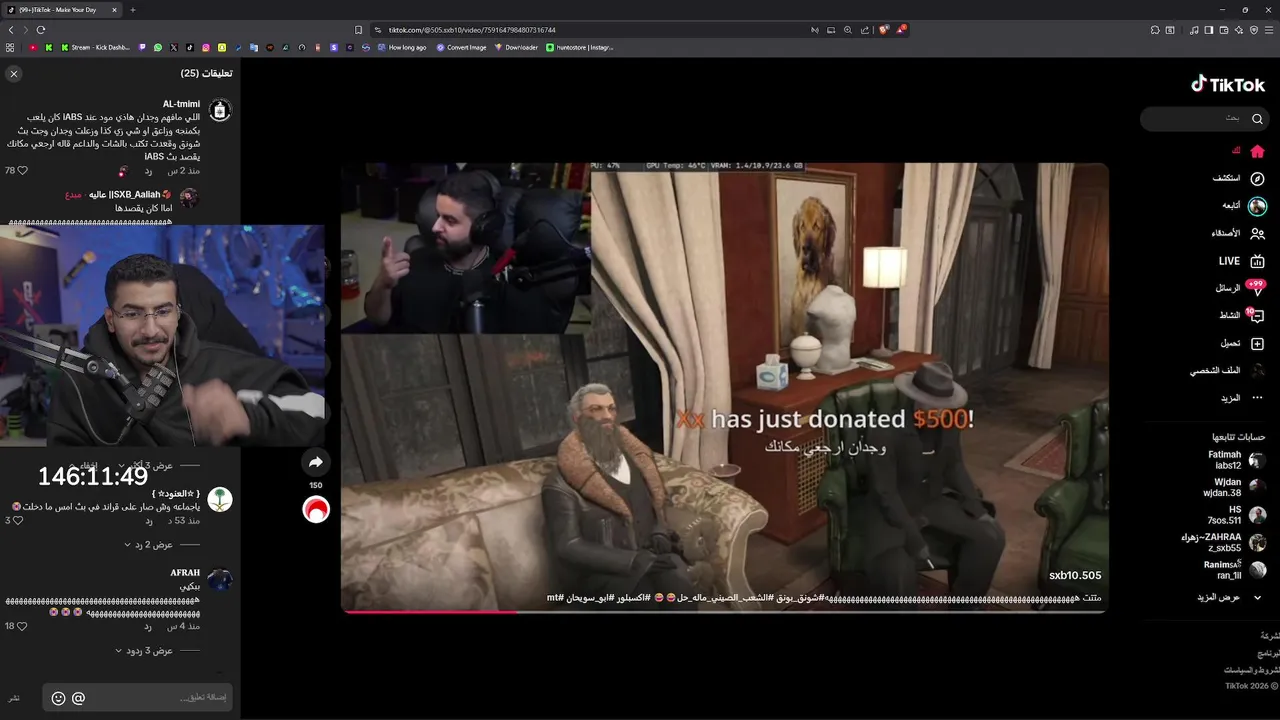Open the How long ago bookmark
1280x720 pixels.
point(402,47)
